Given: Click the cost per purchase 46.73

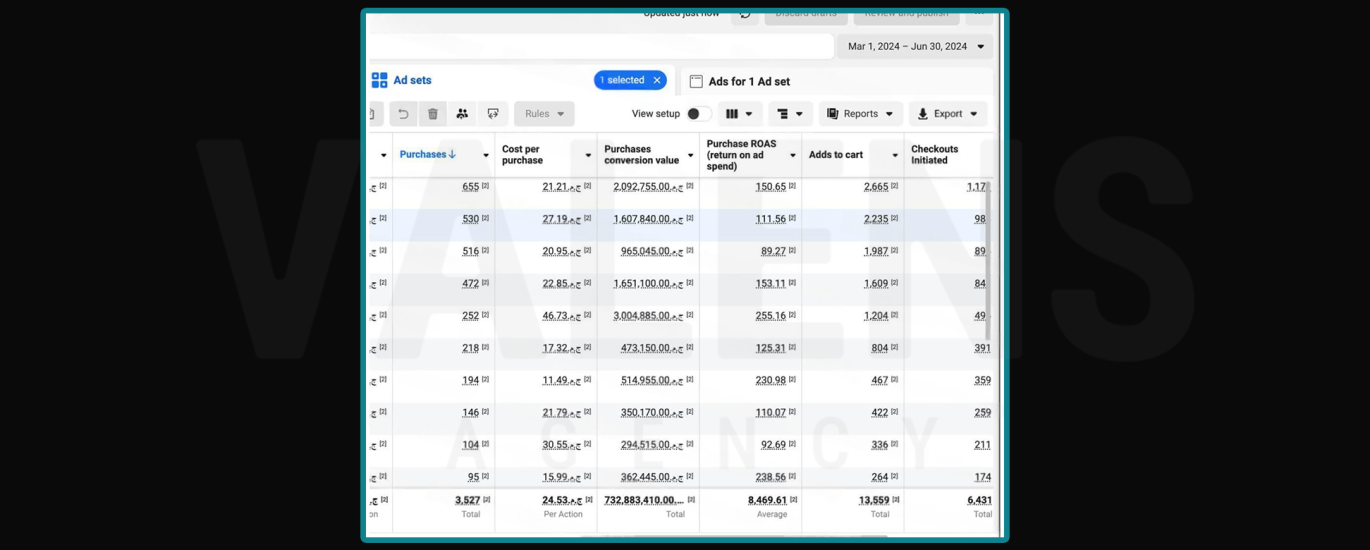Looking at the screenshot, I should (x=562, y=315).
